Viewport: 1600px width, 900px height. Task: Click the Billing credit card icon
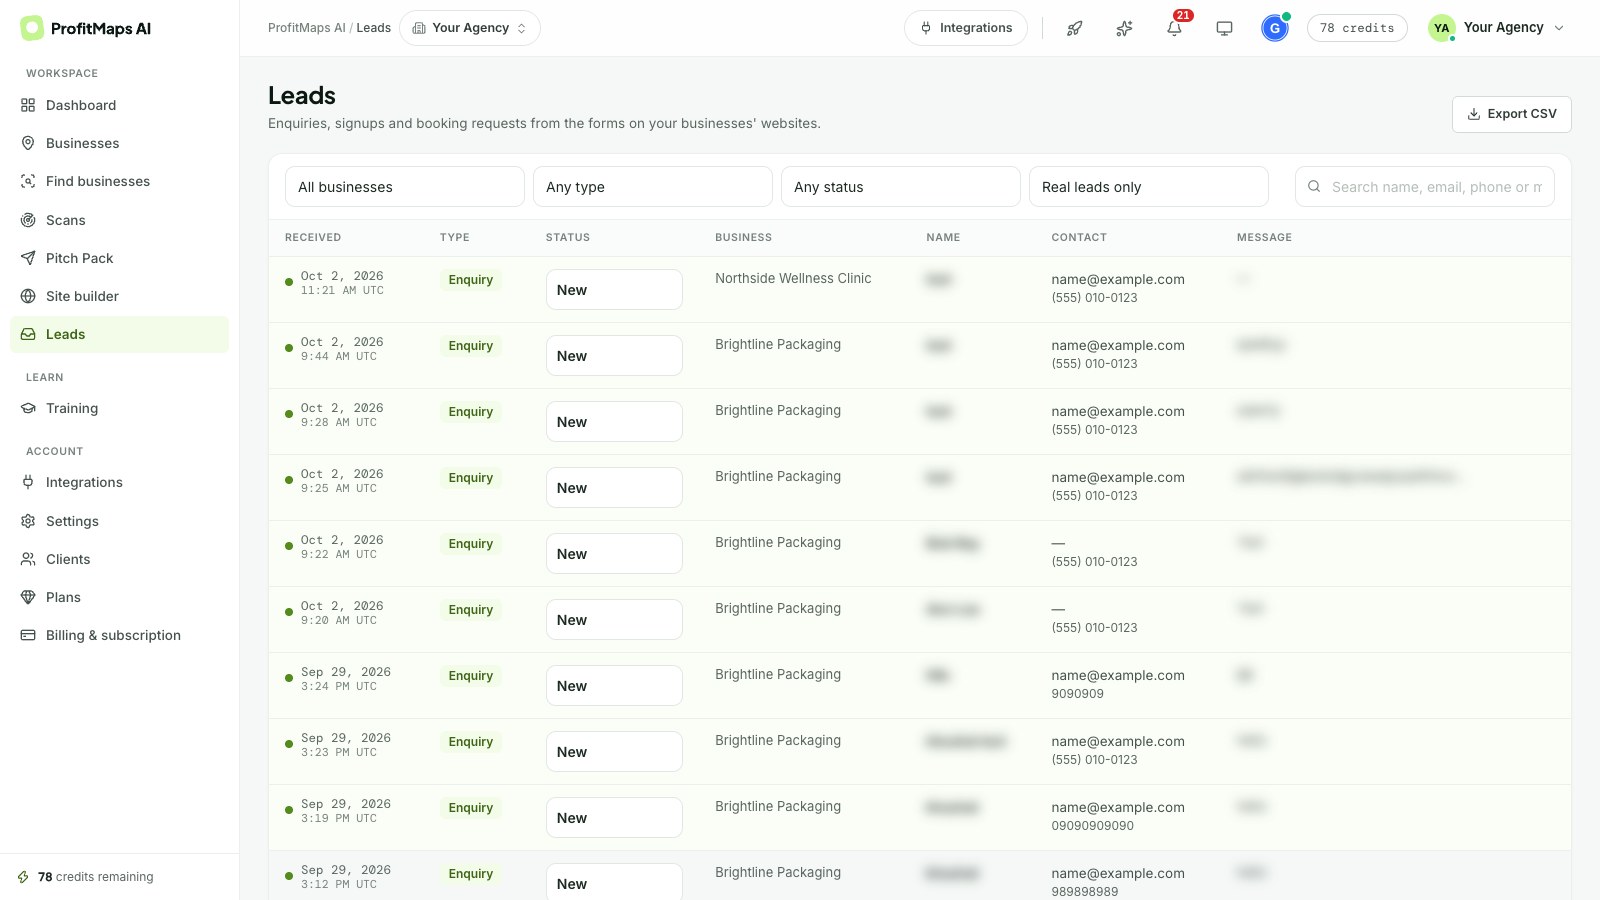[x=28, y=635]
